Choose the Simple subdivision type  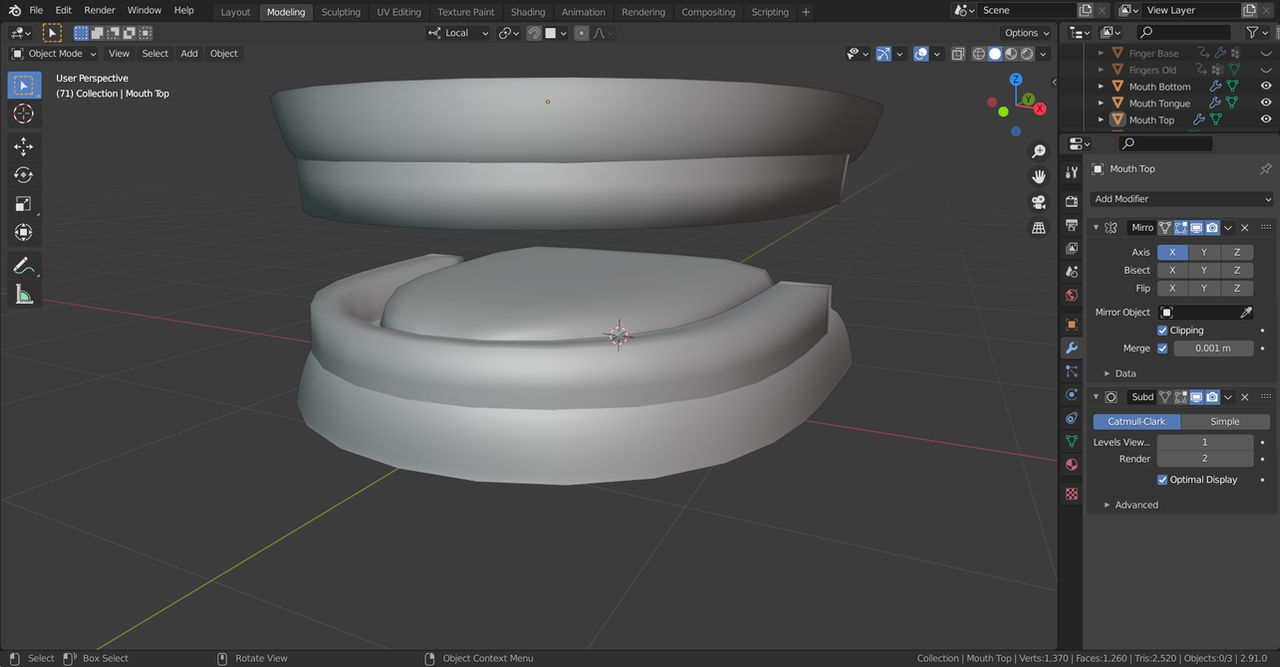pyautogui.click(x=1224, y=422)
